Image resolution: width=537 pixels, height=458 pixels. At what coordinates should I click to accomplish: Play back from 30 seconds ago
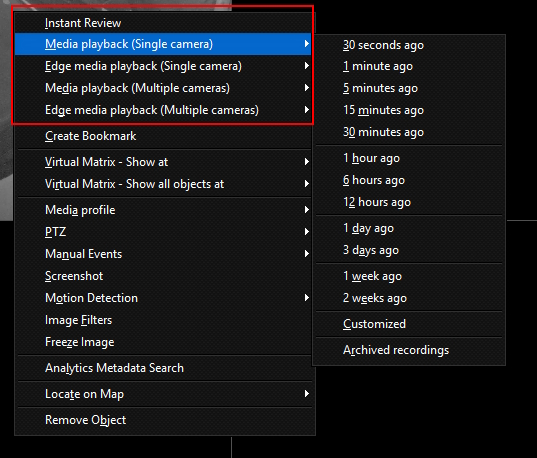[x=409, y=45]
